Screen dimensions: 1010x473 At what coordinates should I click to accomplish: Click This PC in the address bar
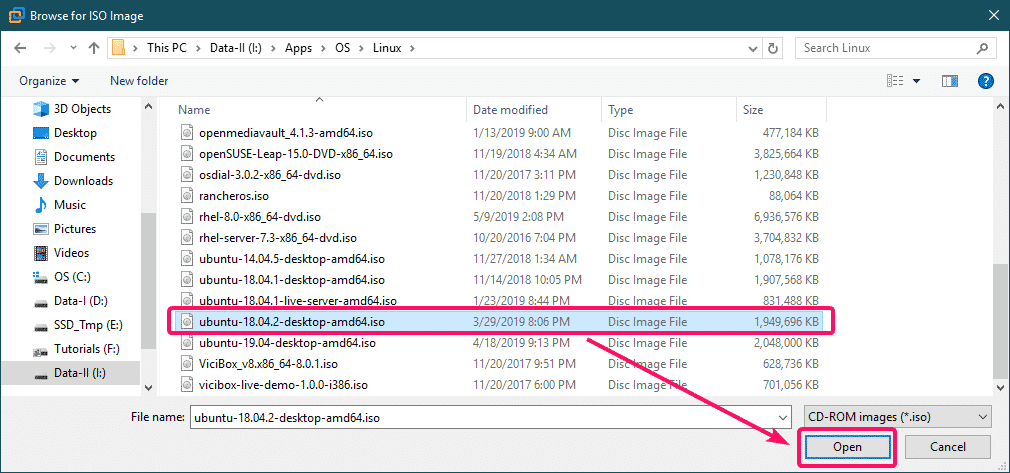click(x=167, y=48)
